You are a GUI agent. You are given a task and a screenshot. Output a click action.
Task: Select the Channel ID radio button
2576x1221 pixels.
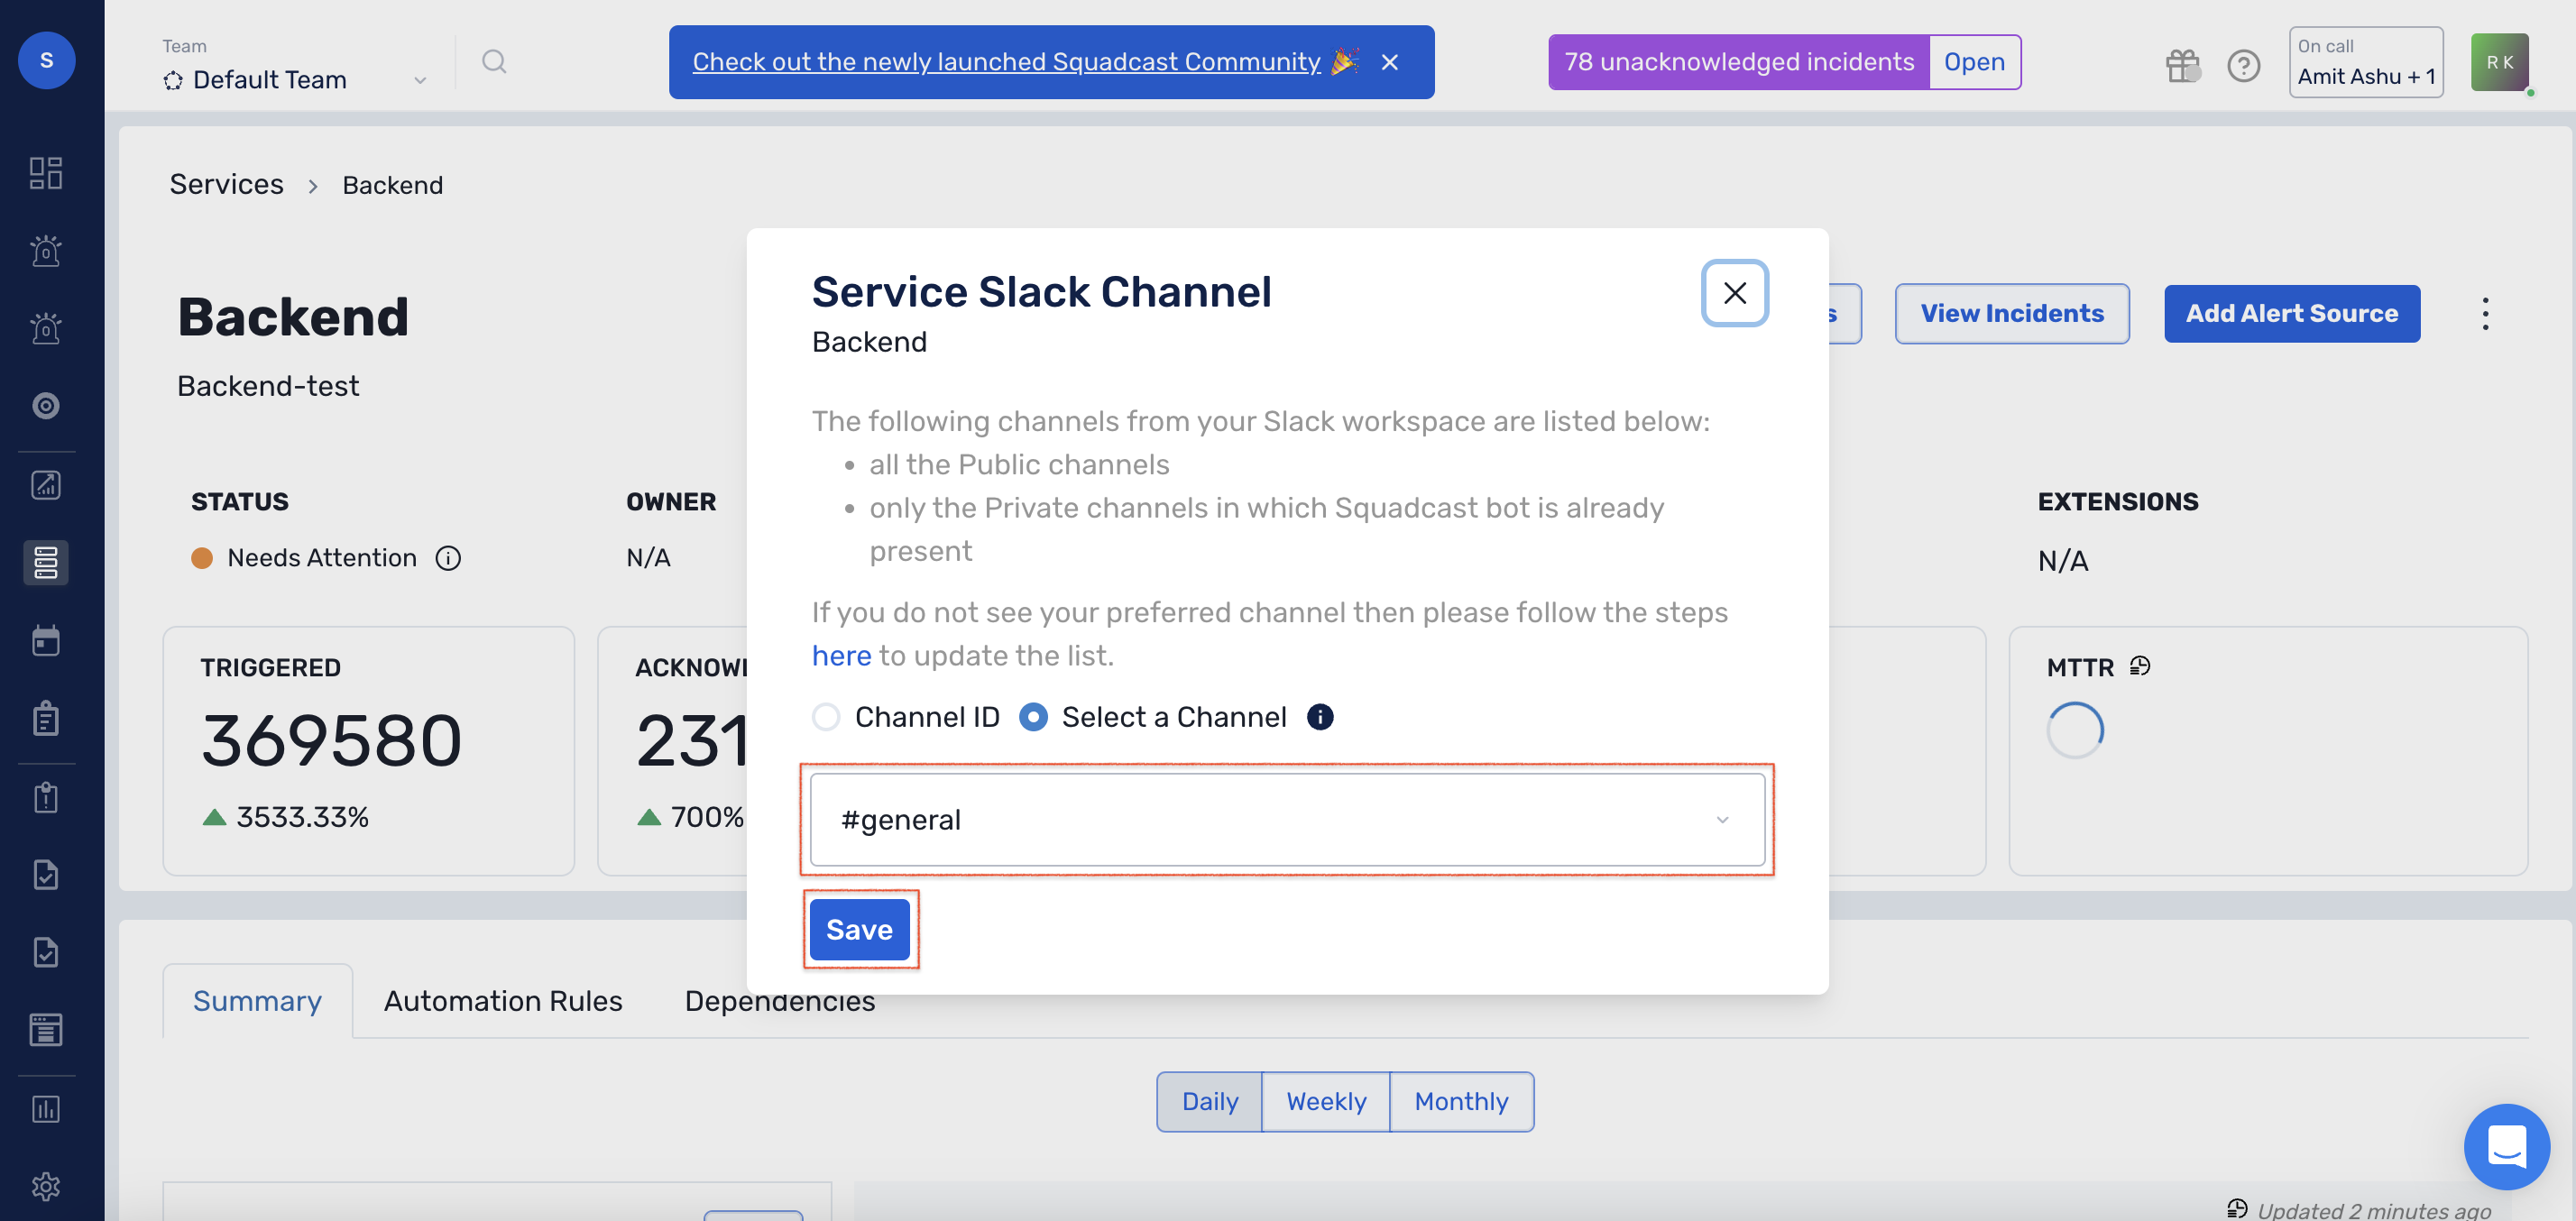click(826, 717)
